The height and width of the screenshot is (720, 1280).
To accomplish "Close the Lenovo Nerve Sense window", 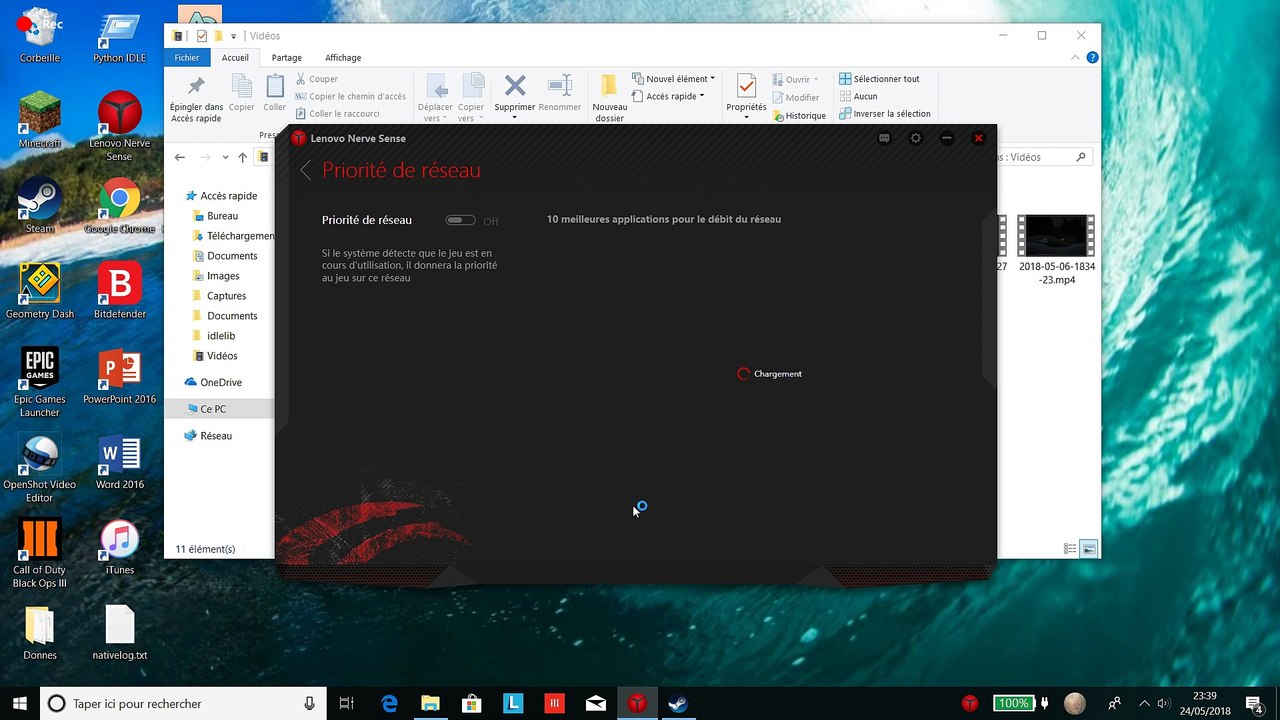I will tap(978, 138).
